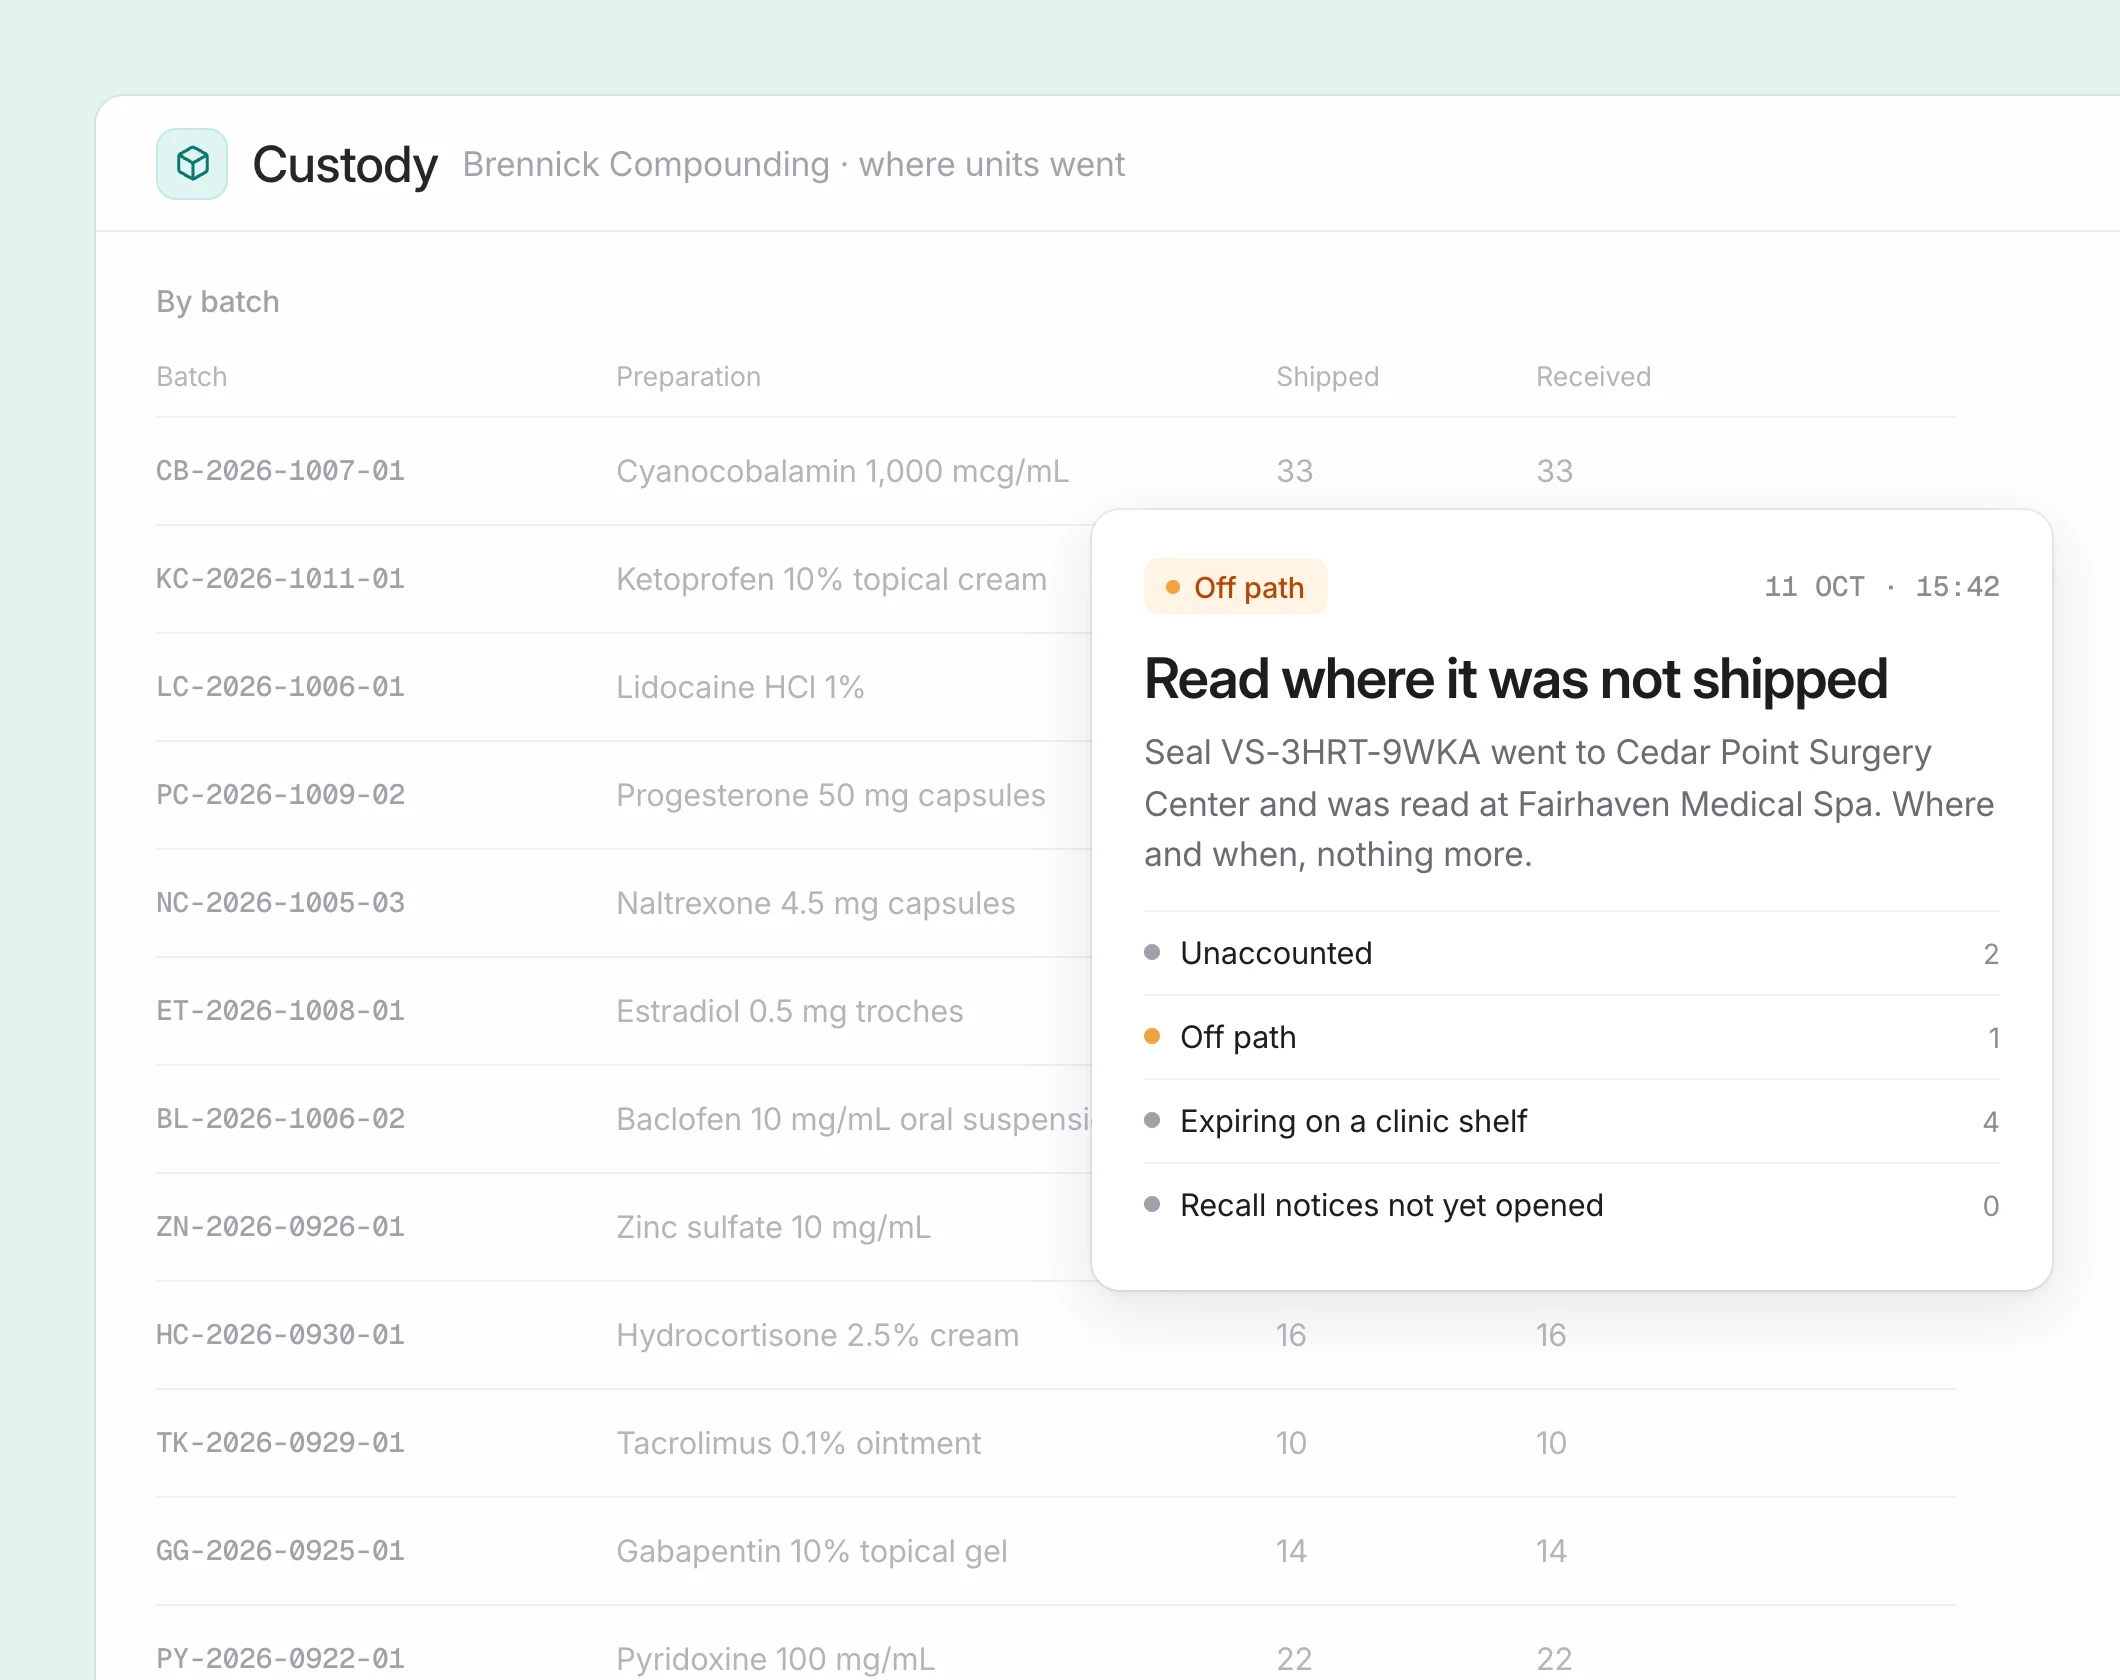Select batch LC-2026-1006-01
Image resolution: width=2120 pixels, height=1680 pixels.
(280, 687)
